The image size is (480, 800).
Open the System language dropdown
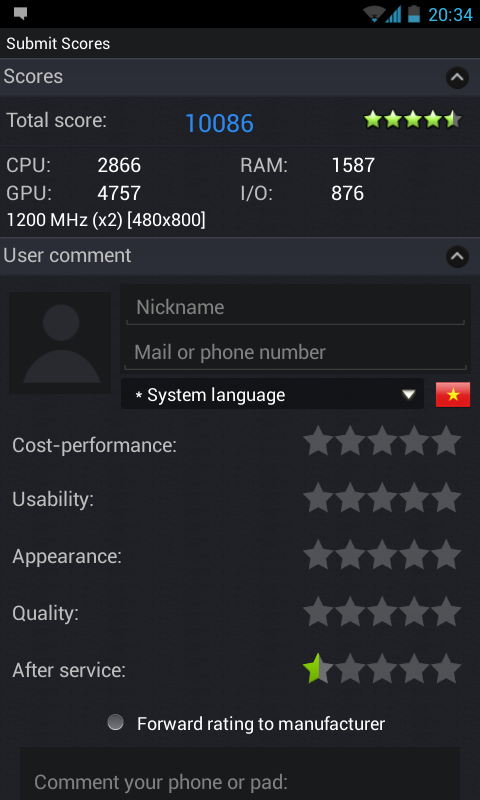272,393
